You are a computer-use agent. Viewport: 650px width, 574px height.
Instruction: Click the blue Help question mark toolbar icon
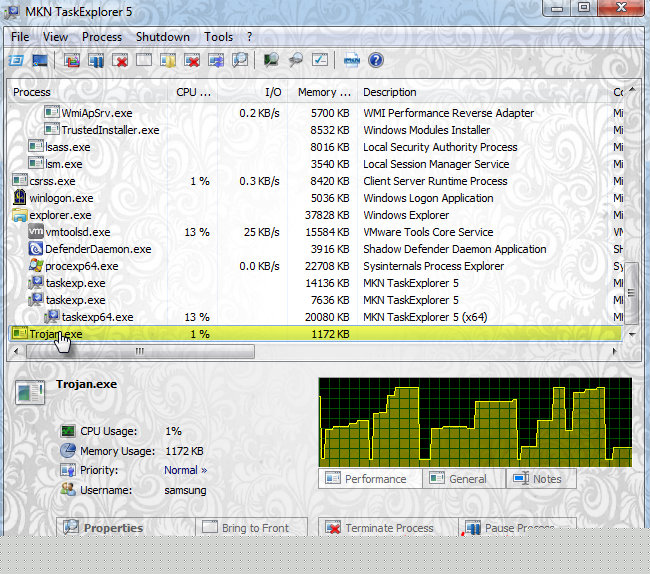pos(376,61)
